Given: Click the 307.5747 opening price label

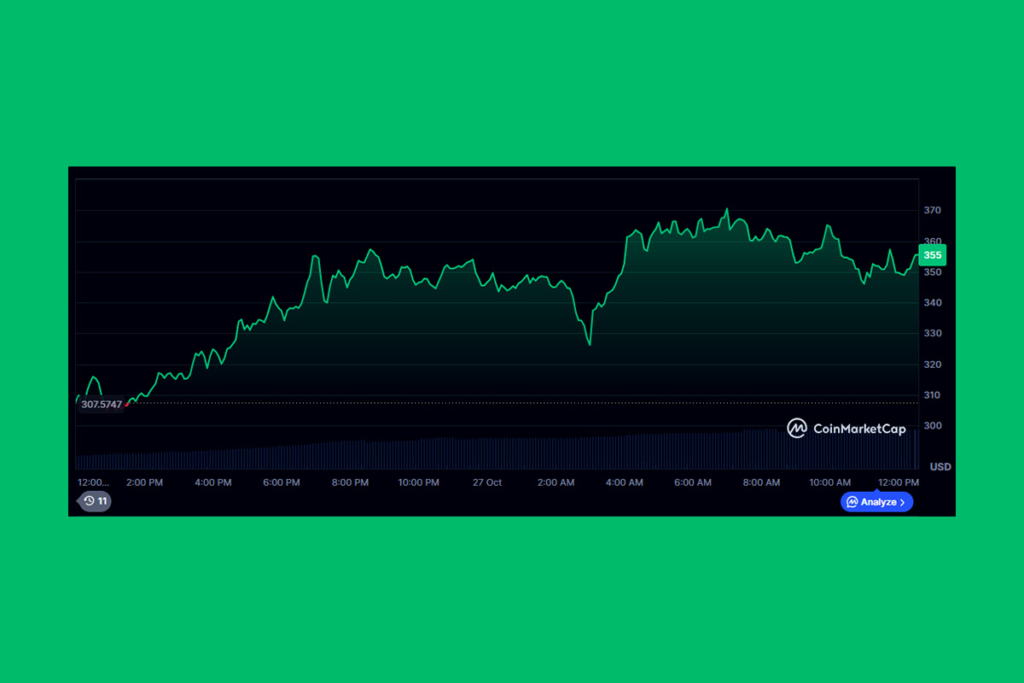Looking at the screenshot, I should (x=101, y=404).
